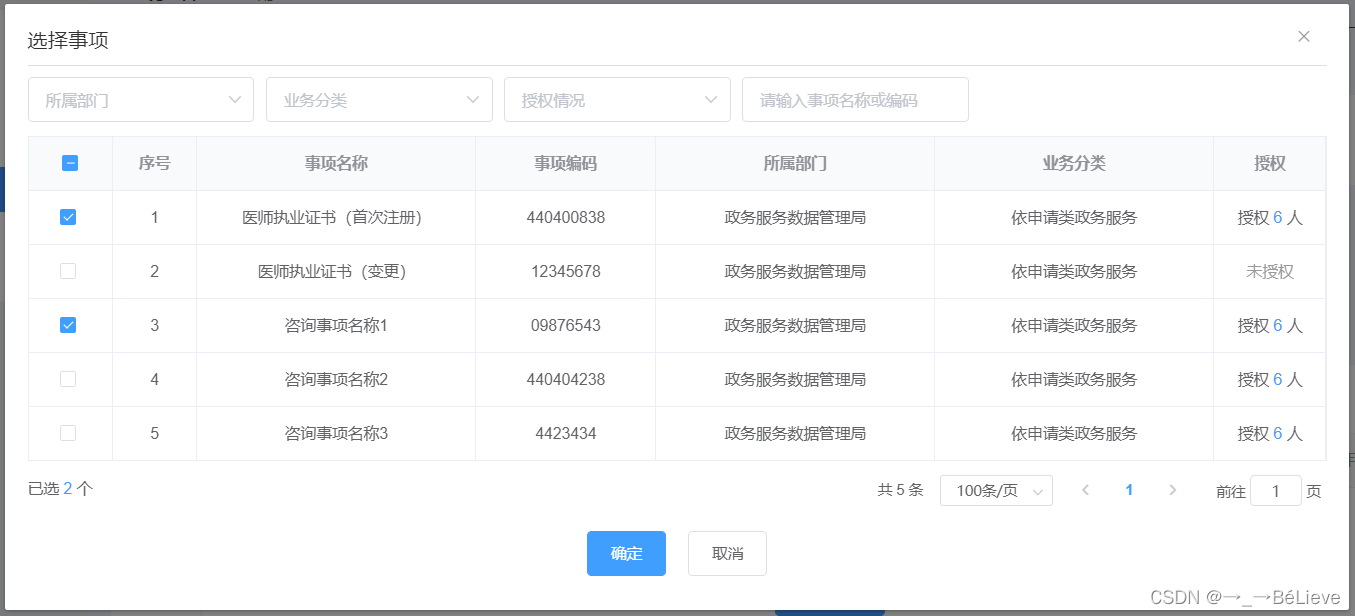Click the 取消 cancel button

coord(726,553)
